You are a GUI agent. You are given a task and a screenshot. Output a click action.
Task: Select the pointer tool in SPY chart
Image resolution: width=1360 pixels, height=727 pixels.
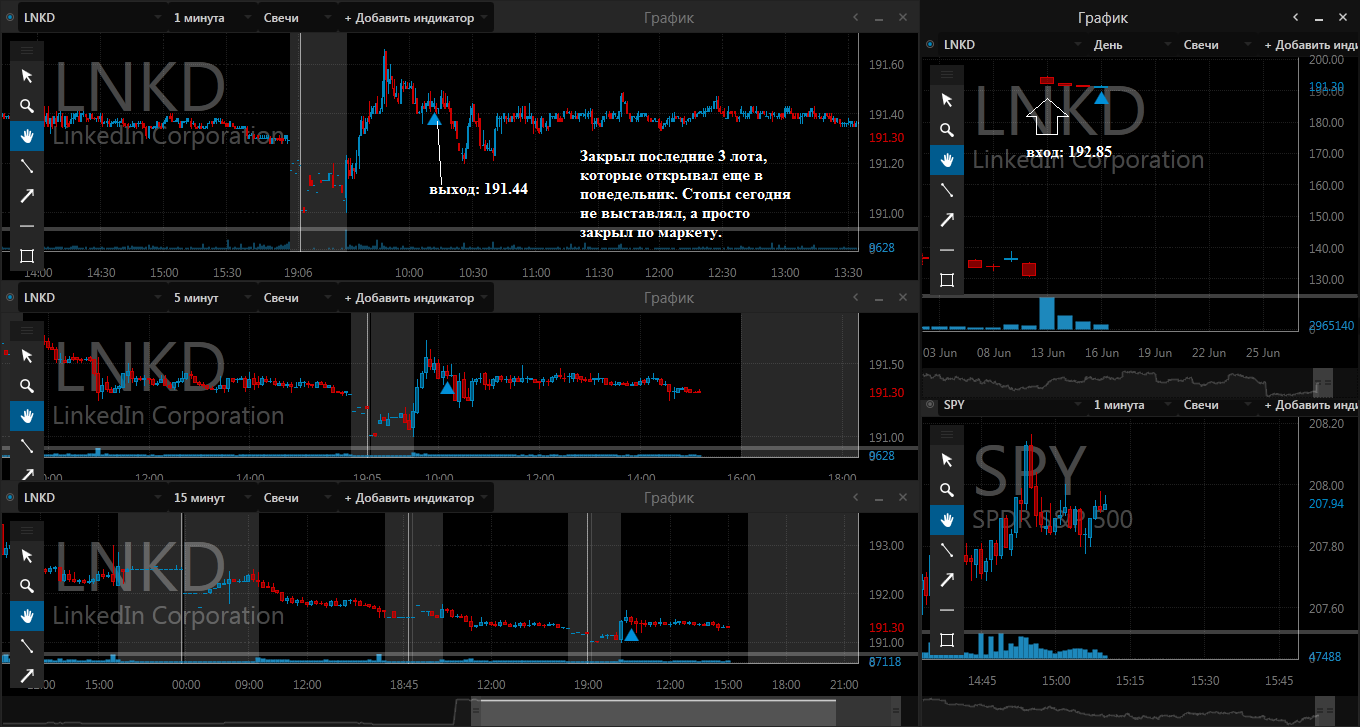[x=947, y=460]
